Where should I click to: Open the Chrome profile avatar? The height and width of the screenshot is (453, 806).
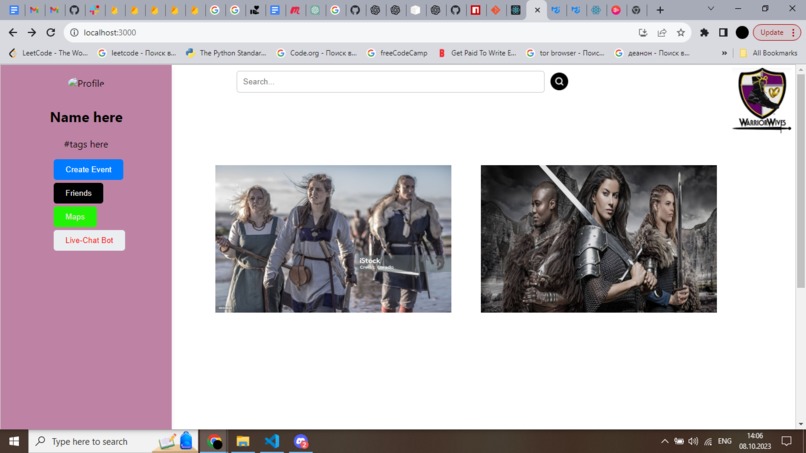tap(742, 32)
